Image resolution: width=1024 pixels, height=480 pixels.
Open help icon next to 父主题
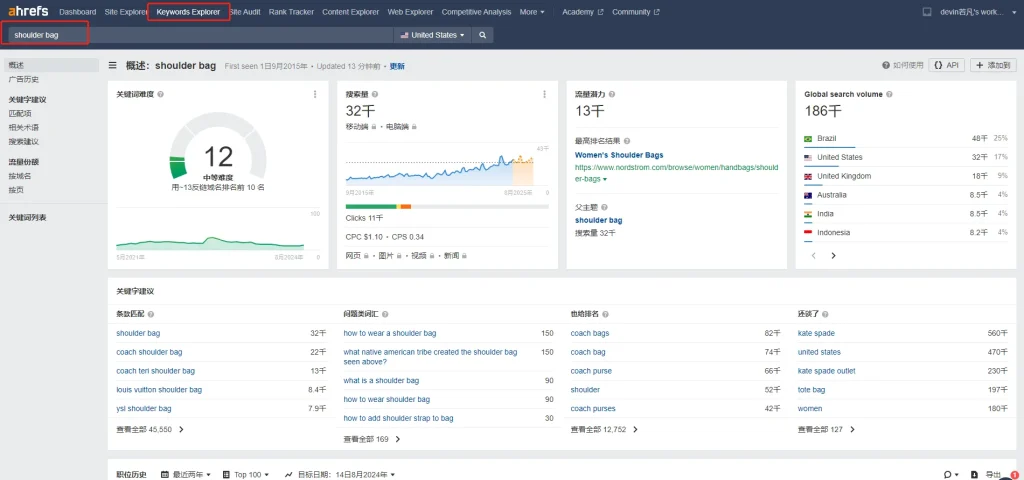click(603, 206)
